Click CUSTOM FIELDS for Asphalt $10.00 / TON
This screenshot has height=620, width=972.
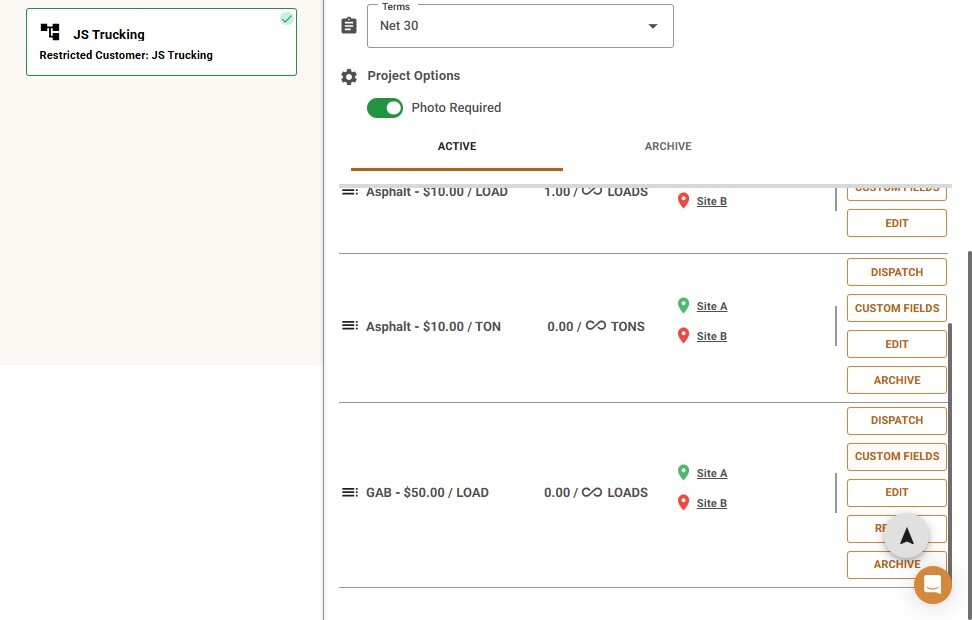point(896,308)
